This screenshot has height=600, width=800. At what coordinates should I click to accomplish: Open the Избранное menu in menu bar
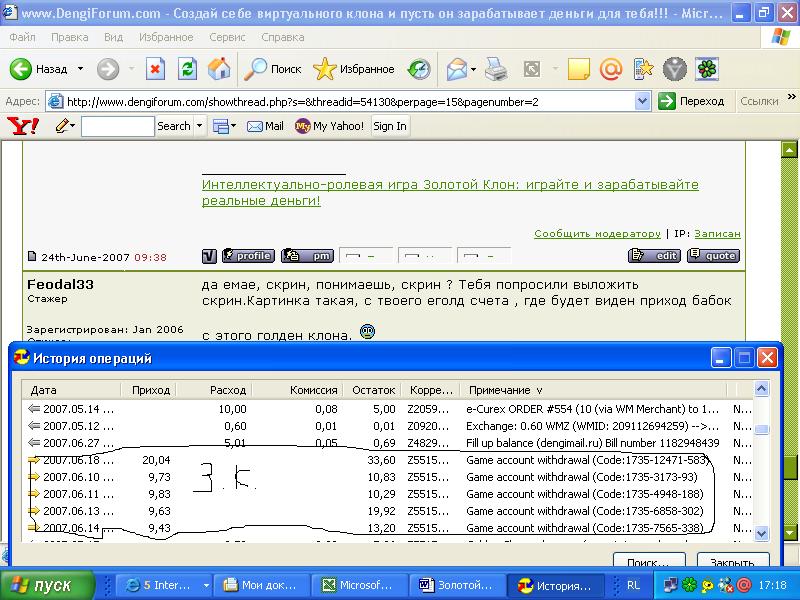pyautogui.click(x=167, y=37)
